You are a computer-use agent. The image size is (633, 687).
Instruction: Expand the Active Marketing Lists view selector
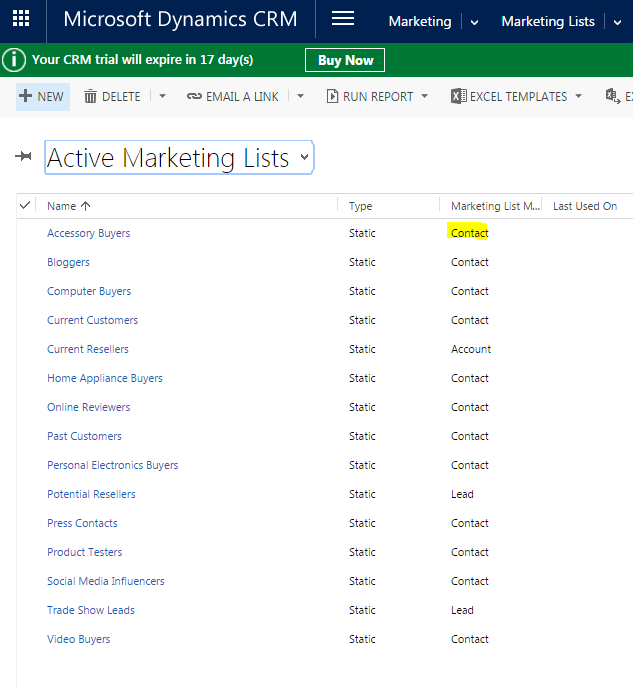(304, 157)
